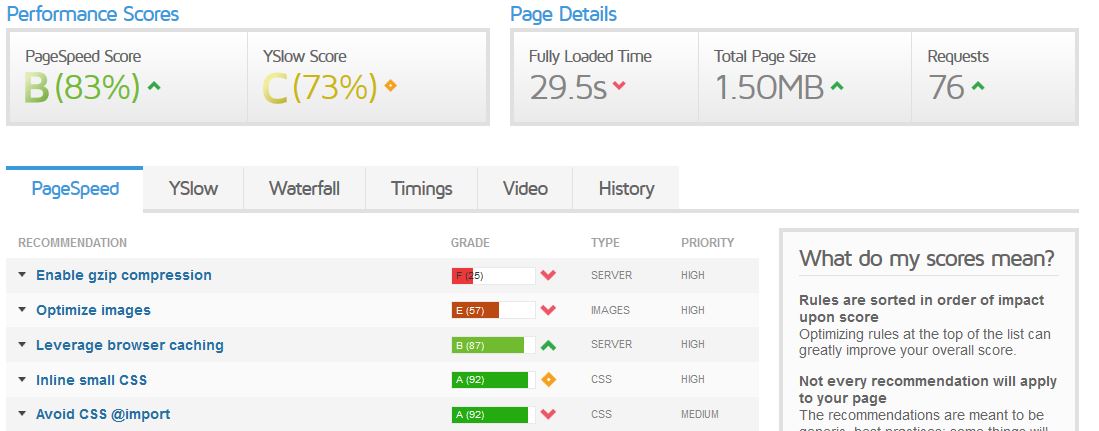Click the Total Page Size green arrow
The image size is (1099, 431).
click(x=837, y=87)
